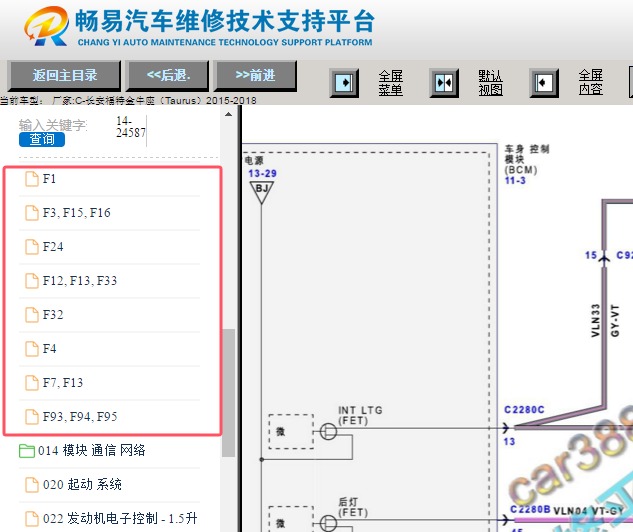The image size is (633, 532).
Task: Click the document icon beside F4
Action: pos(32,348)
